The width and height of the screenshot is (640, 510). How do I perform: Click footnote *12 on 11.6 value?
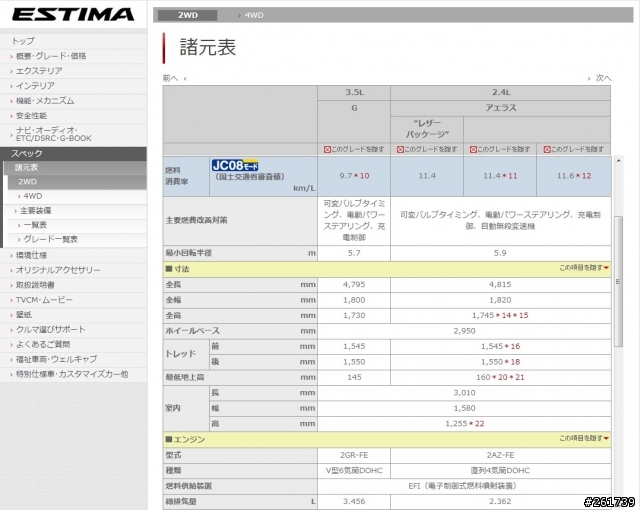click(583, 176)
